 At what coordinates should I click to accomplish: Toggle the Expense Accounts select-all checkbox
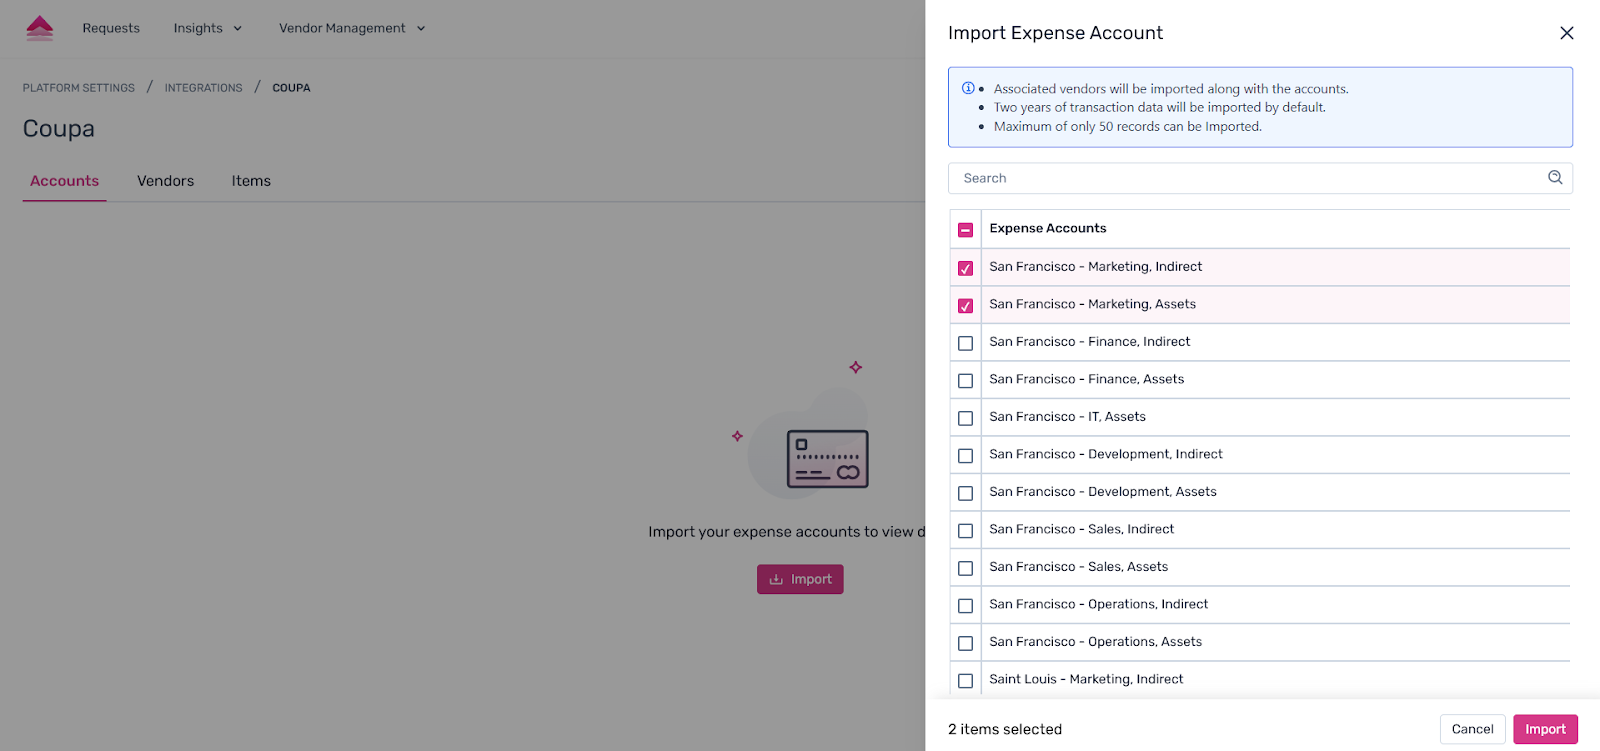[965, 230]
